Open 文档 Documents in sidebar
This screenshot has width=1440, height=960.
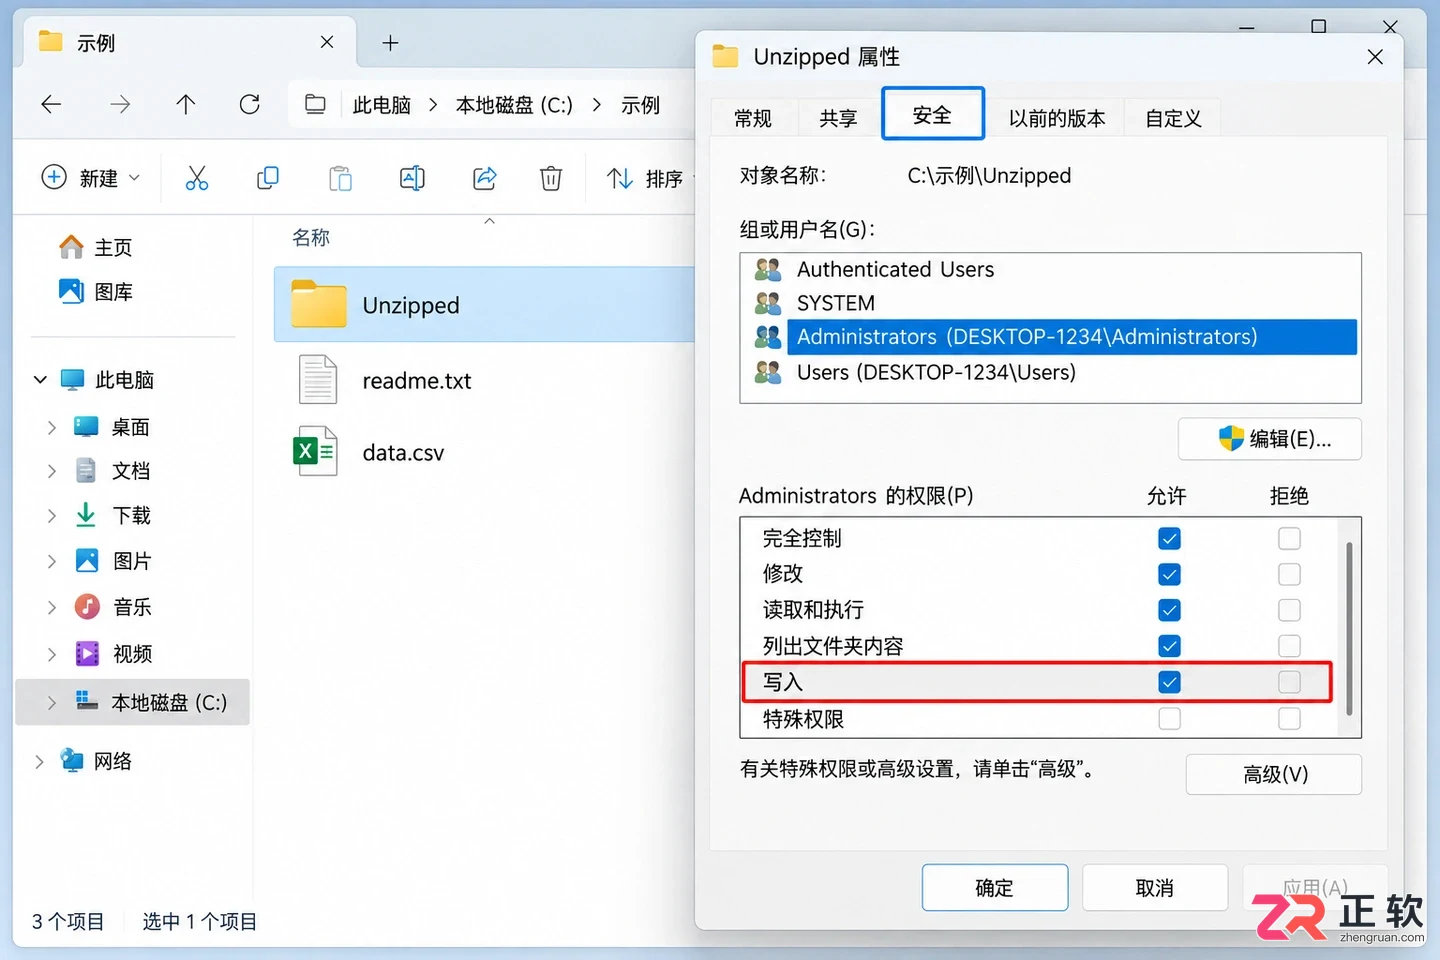112,471
